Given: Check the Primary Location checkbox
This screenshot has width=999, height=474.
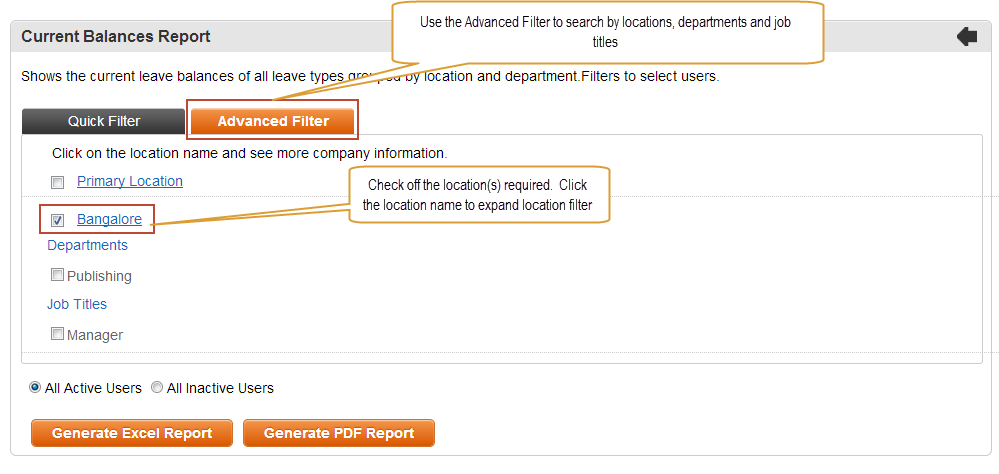Looking at the screenshot, I should click(x=57, y=183).
